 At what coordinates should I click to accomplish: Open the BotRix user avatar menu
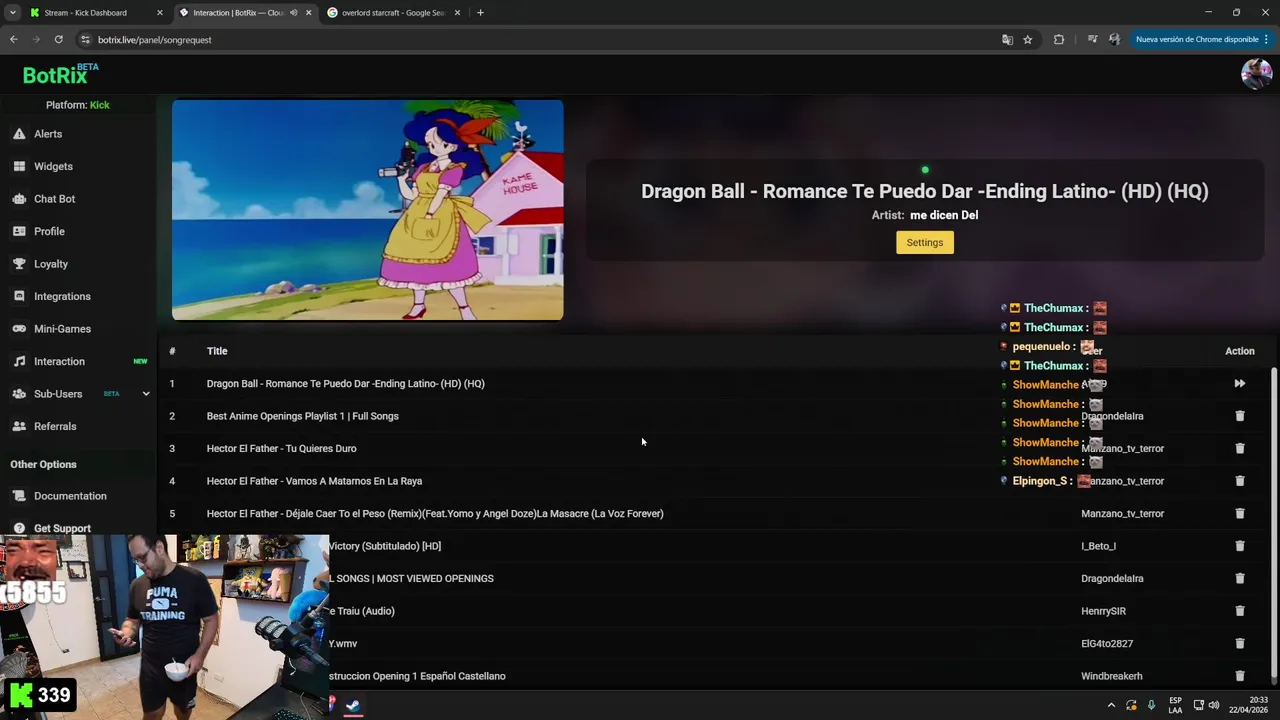(x=1256, y=74)
